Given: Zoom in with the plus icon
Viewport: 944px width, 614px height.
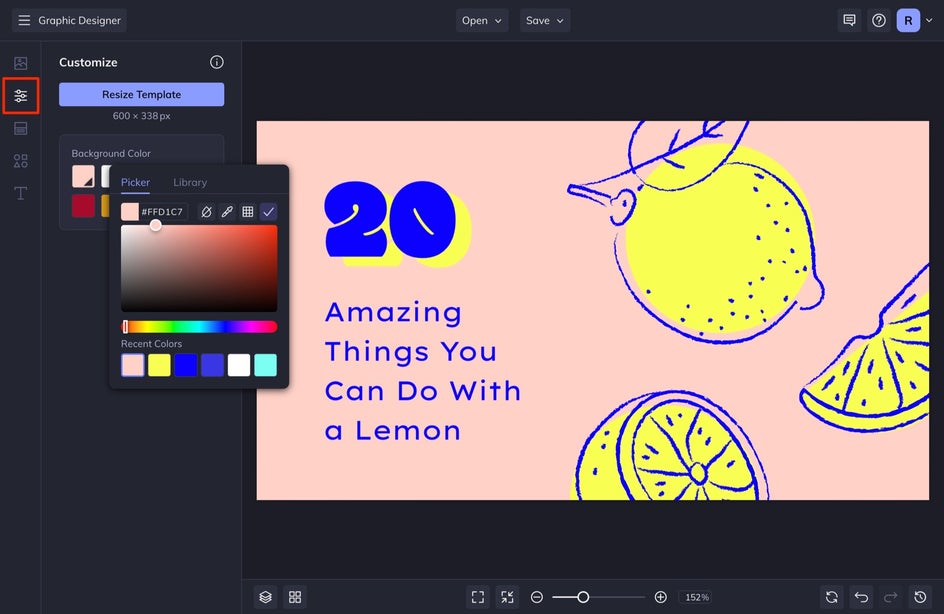Looking at the screenshot, I should tap(660, 597).
